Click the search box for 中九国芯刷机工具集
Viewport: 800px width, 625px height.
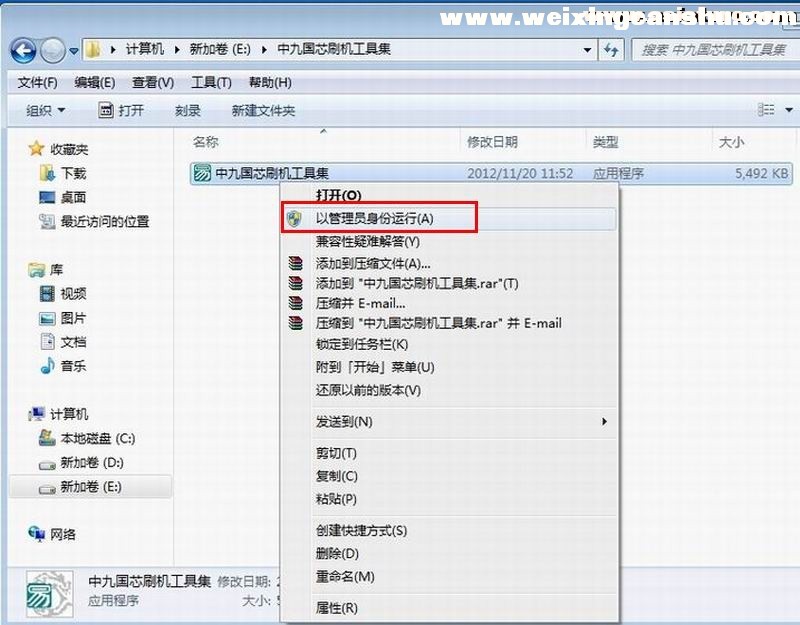[712, 49]
